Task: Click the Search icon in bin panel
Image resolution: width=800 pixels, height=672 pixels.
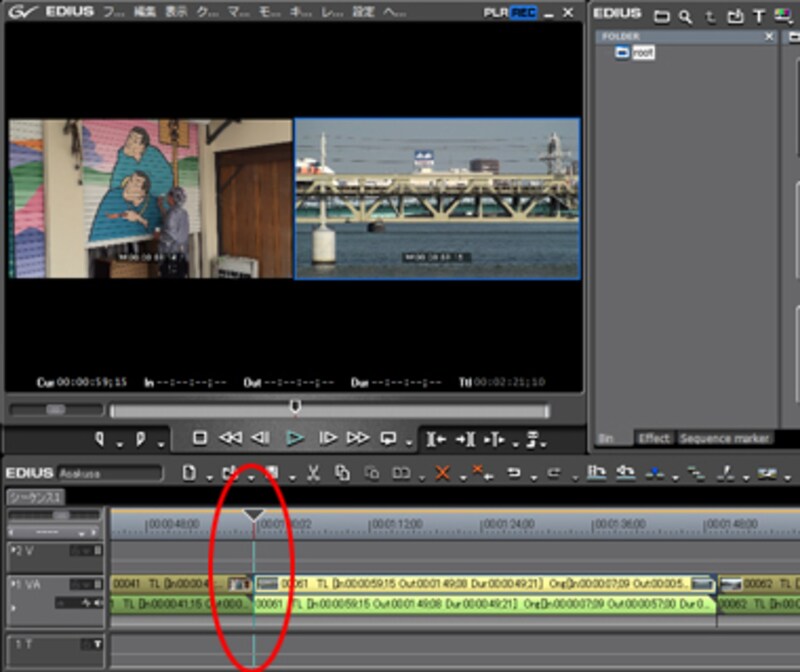Action: (x=685, y=16)
